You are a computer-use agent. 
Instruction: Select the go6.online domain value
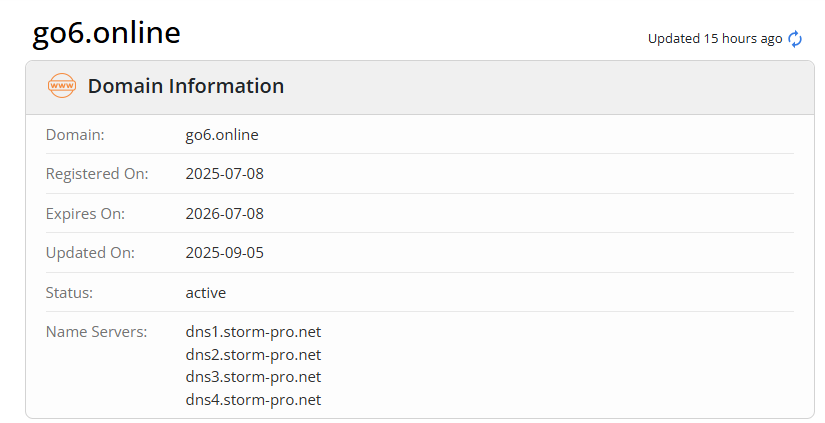point(222,134)
